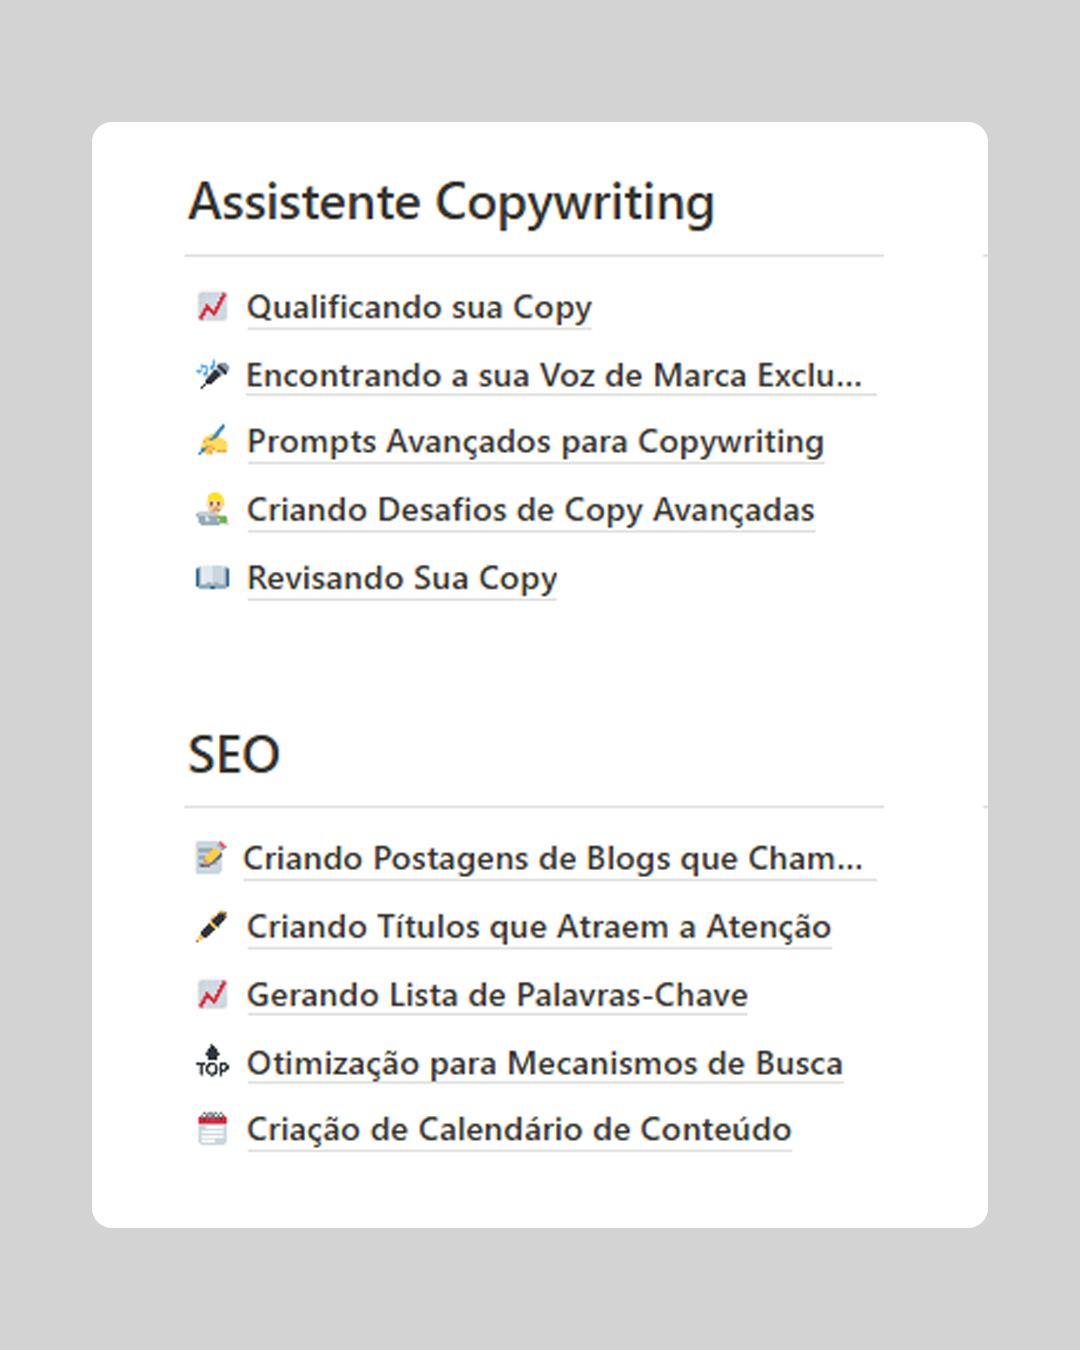The width and height of the screenshot is (1080, 1350).
Task: Open Criação de Calendário de Conteúdo
Action: pos(518,1129)
